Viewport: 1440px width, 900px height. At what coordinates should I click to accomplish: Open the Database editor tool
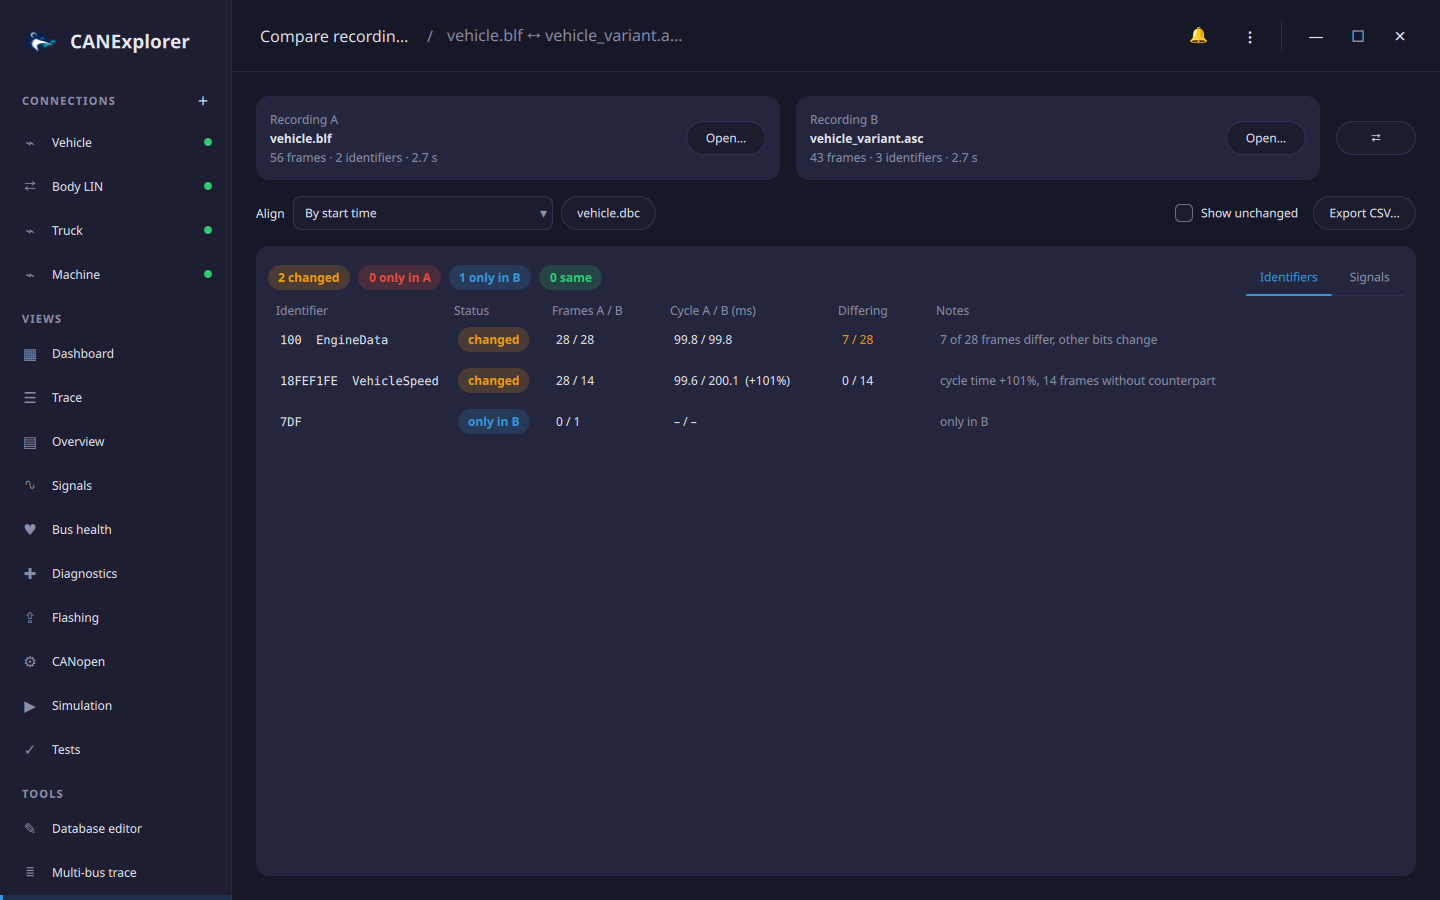[116, 829]
